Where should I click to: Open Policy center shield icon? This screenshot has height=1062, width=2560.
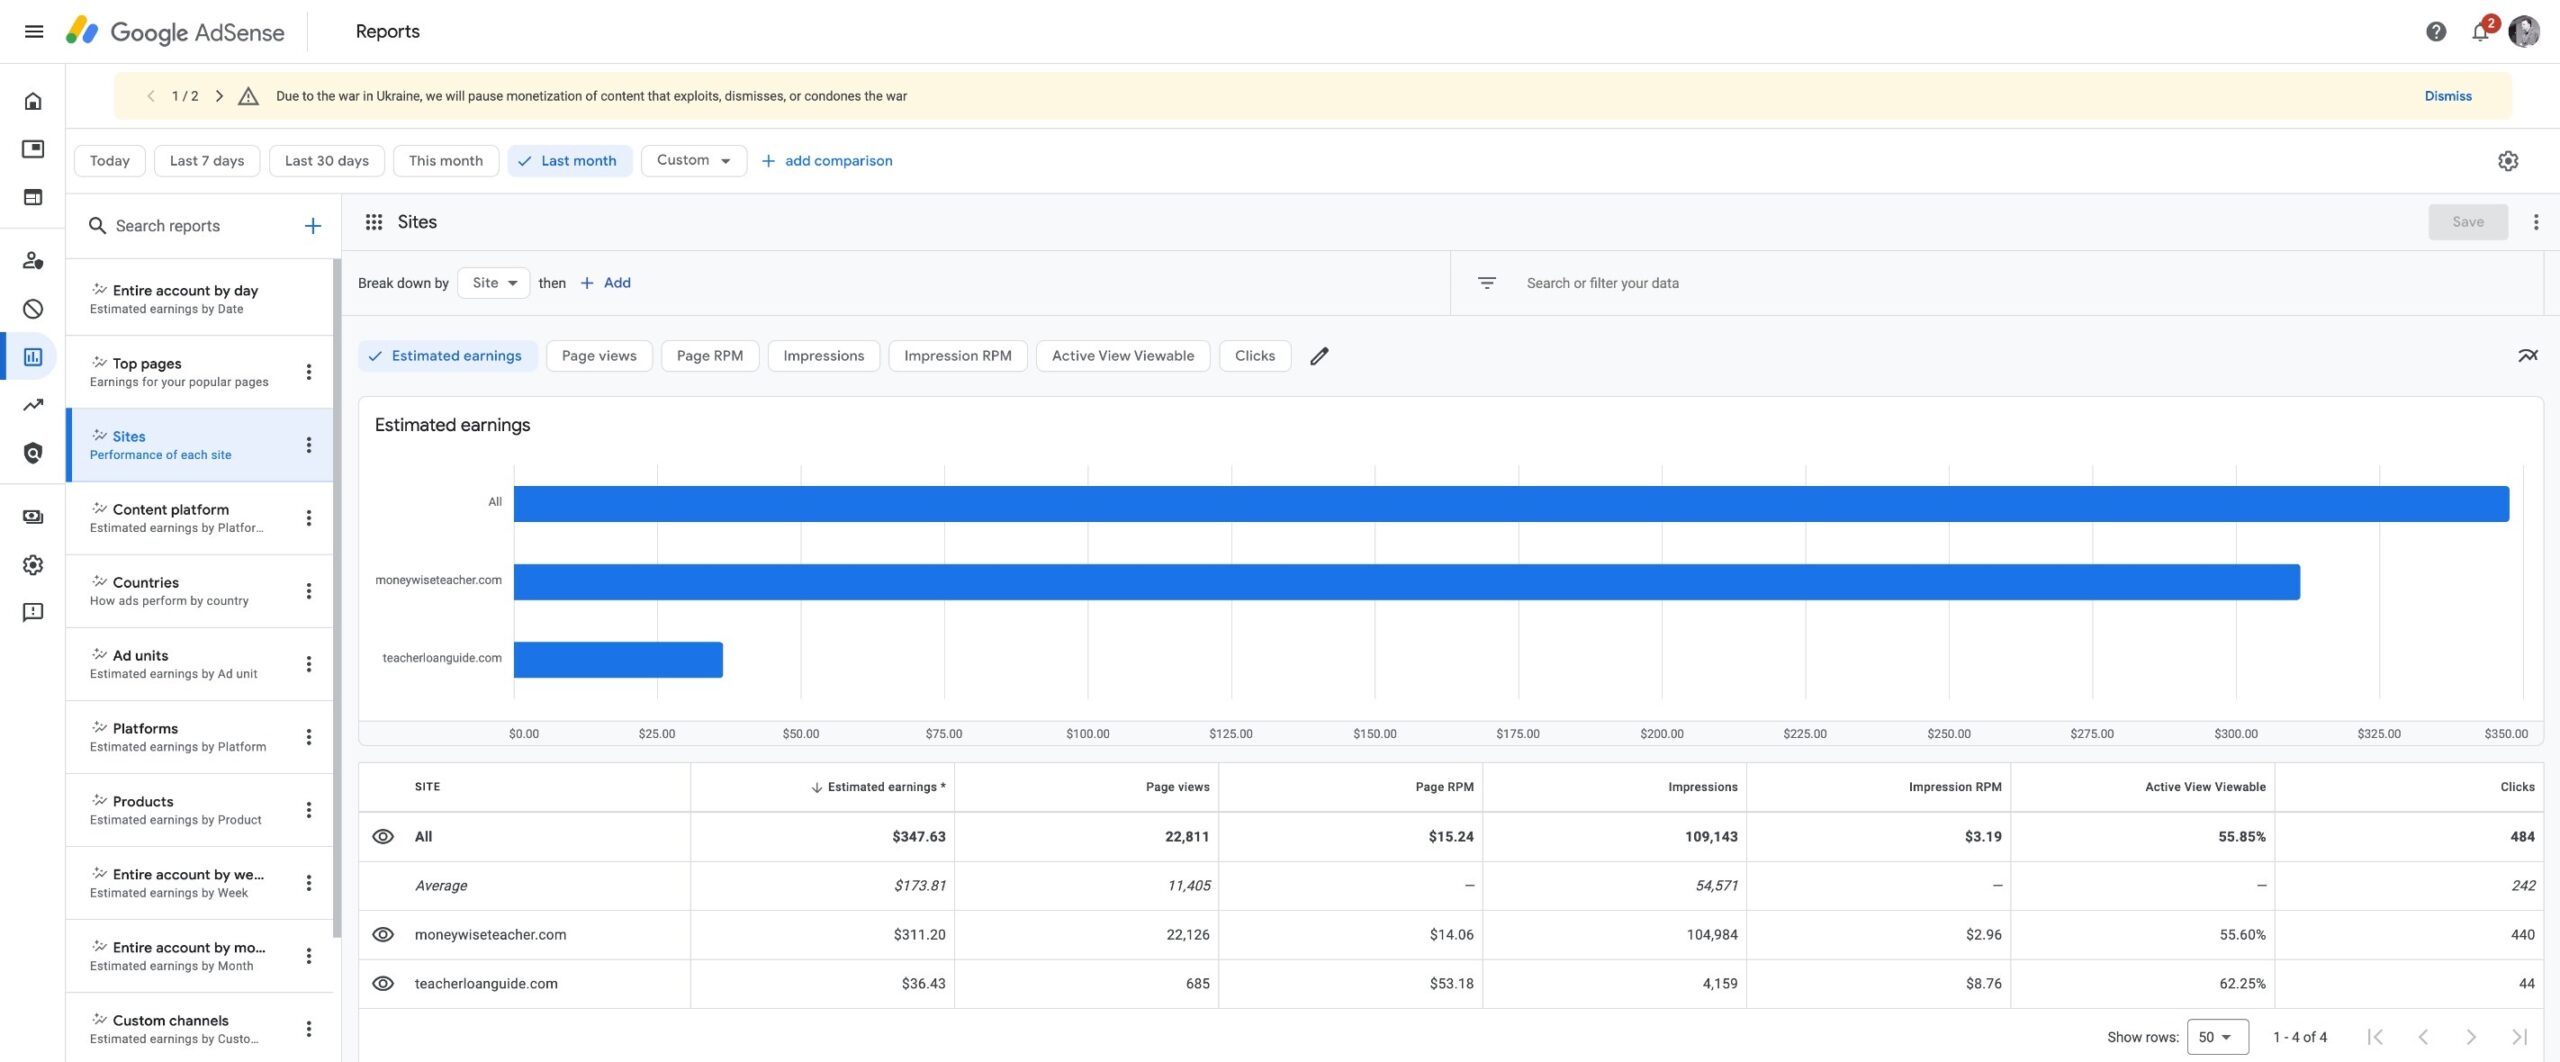pos(33,453)
